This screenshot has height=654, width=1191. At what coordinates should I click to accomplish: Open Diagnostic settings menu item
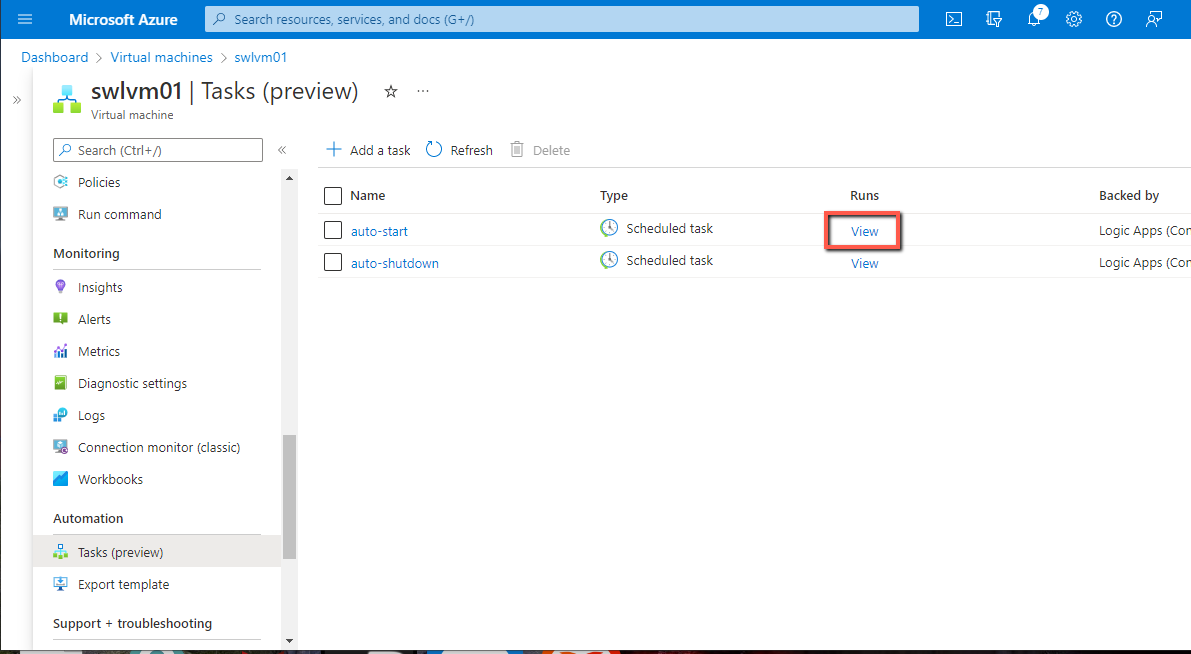click(x=132, y=384)
